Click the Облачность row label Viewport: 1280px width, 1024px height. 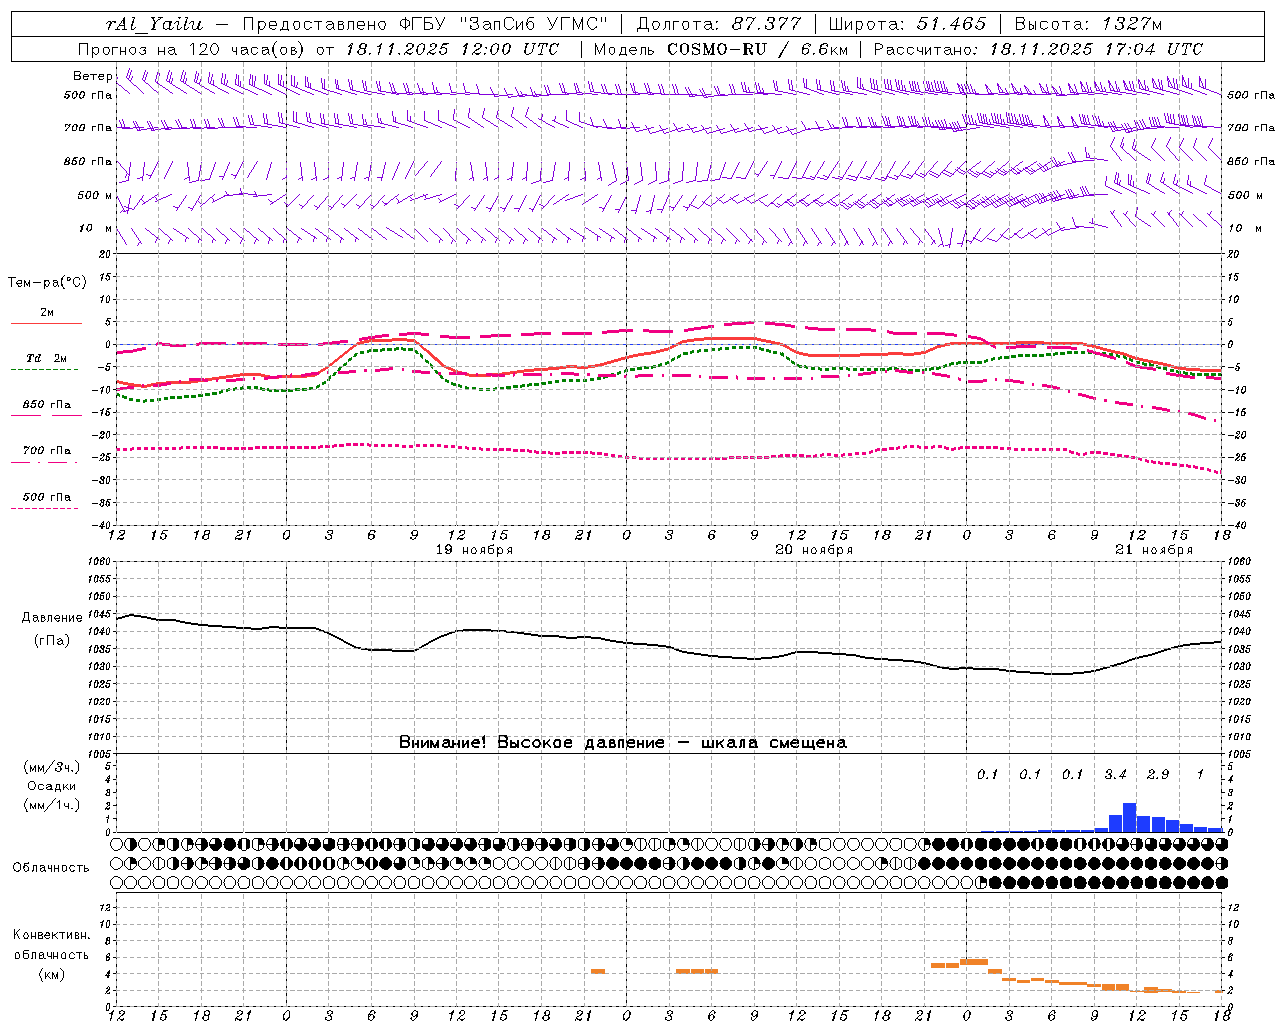[x=51, y=868]
